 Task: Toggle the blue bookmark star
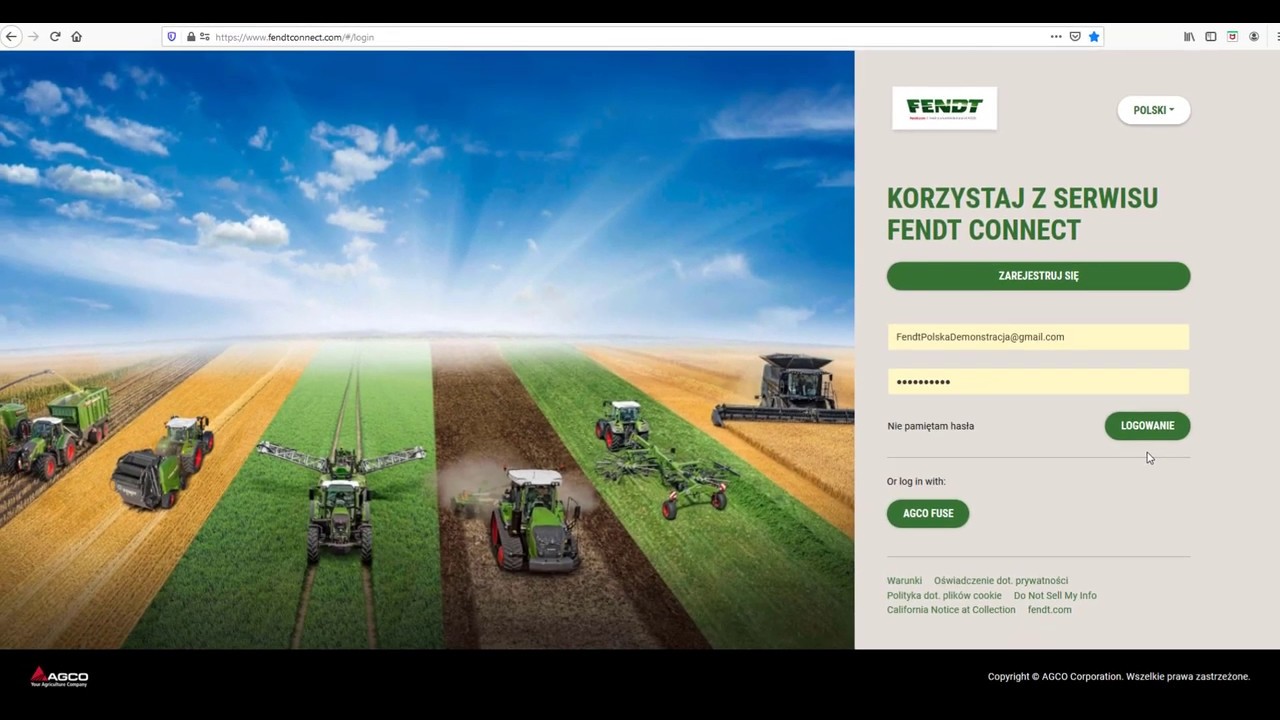pos(1094,37)
